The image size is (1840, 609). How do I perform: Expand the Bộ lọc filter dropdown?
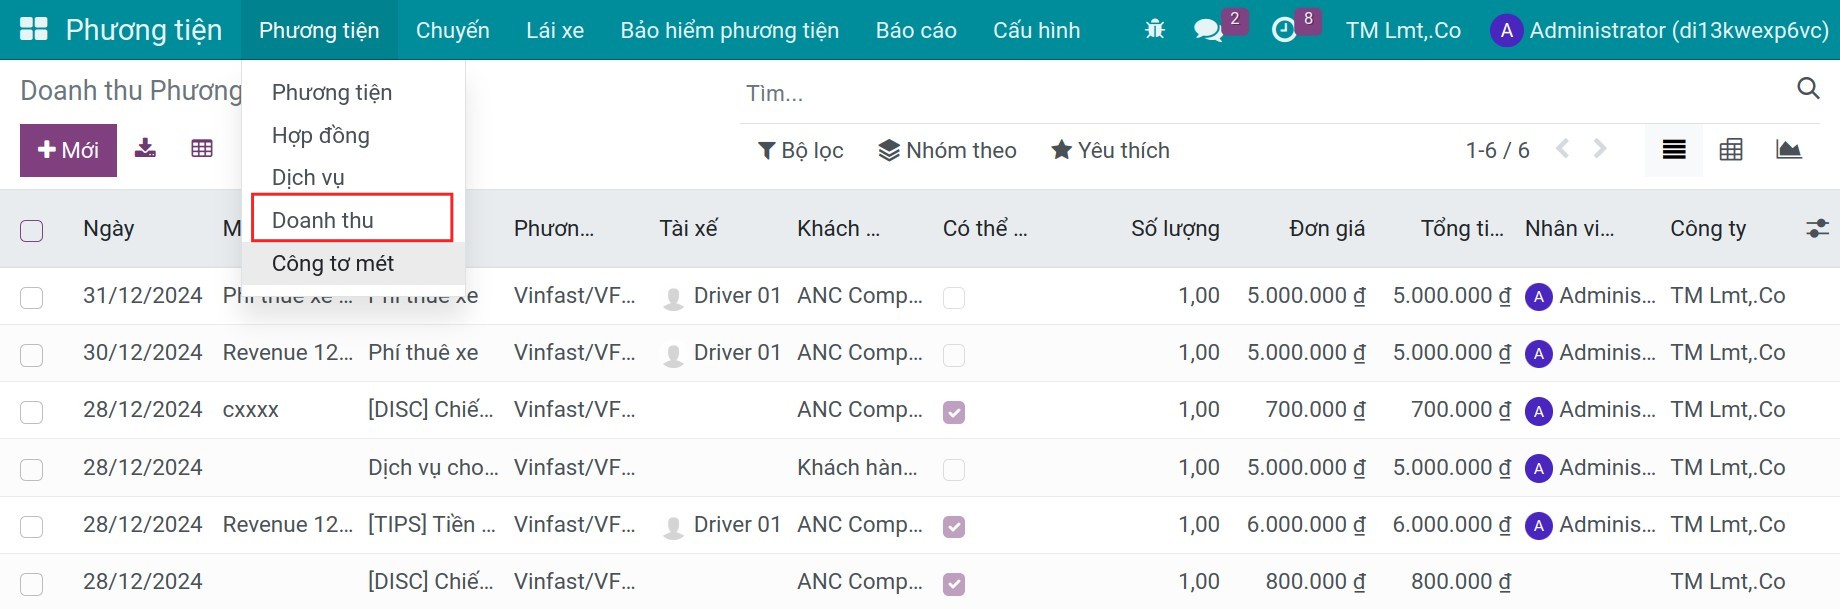[801, 150]
